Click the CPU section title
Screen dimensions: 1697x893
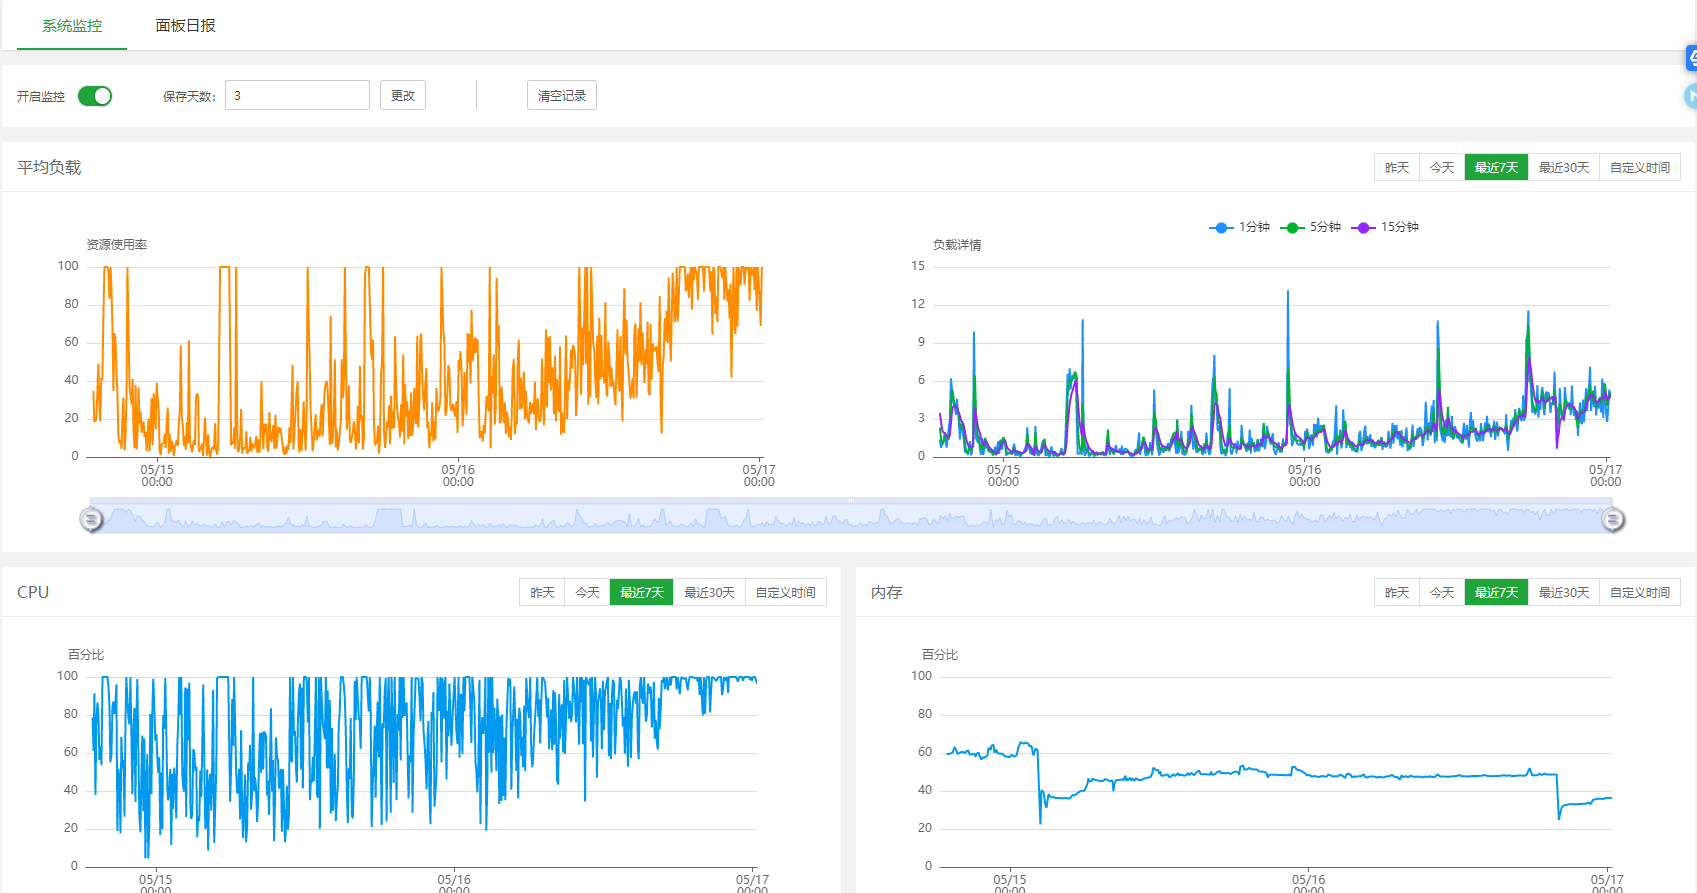[33, 592]
